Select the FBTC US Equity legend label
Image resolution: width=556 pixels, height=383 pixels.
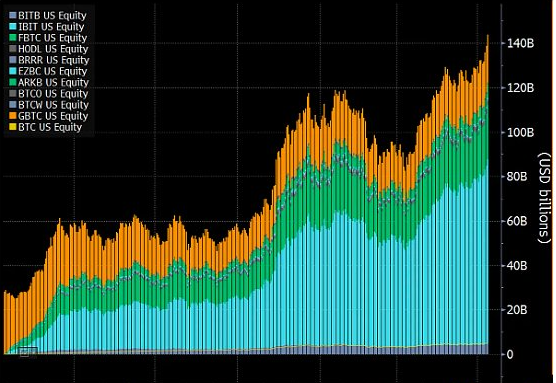tap(53, 38)
